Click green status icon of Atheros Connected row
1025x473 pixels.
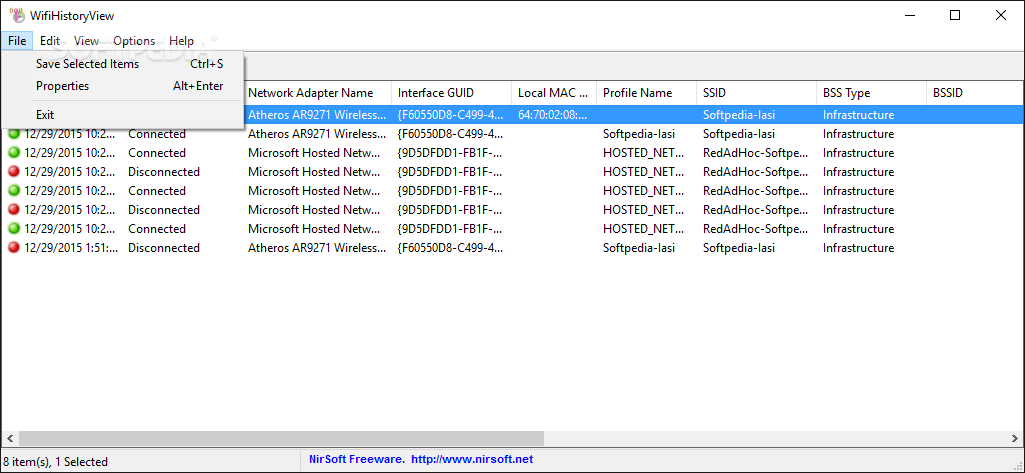(x=14, y=134)
